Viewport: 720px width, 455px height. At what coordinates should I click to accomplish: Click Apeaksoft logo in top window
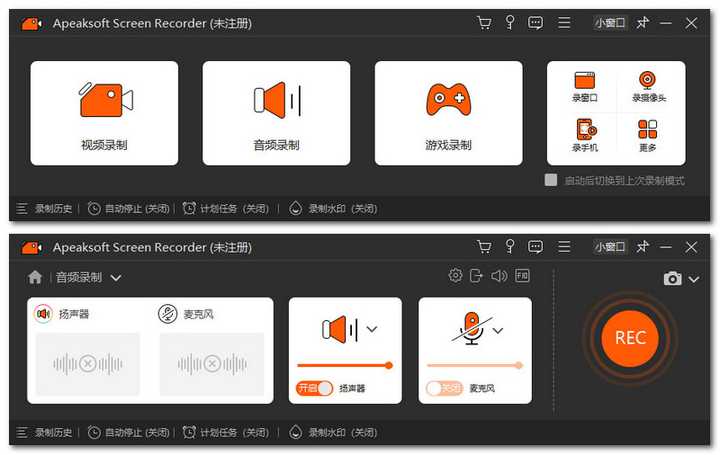(32, 23)
